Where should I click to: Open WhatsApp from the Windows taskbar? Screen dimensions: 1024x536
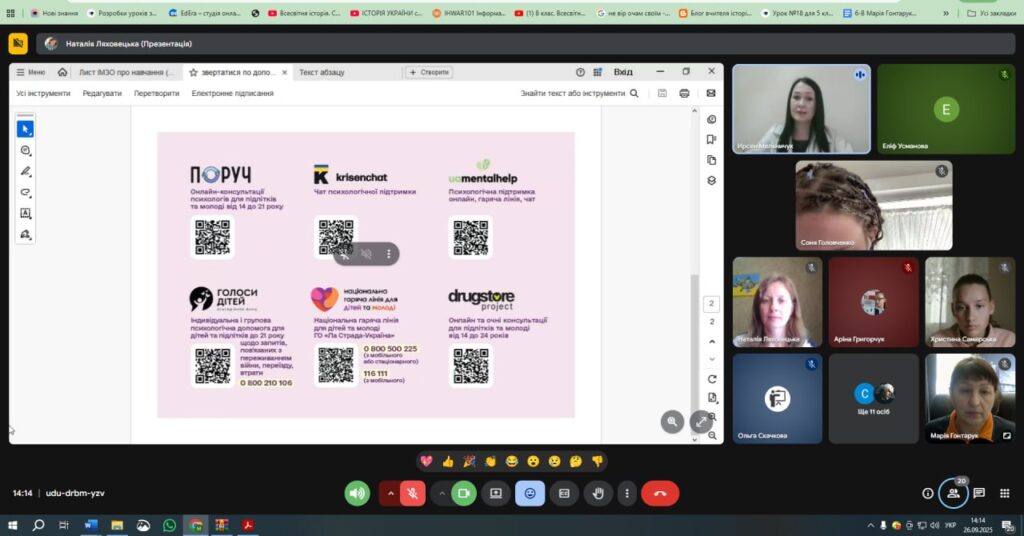click(169, 525)
